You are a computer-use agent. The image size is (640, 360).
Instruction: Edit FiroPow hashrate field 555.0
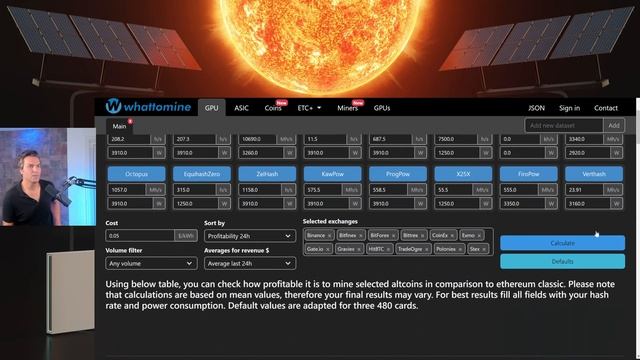click(x=519, y=190)
